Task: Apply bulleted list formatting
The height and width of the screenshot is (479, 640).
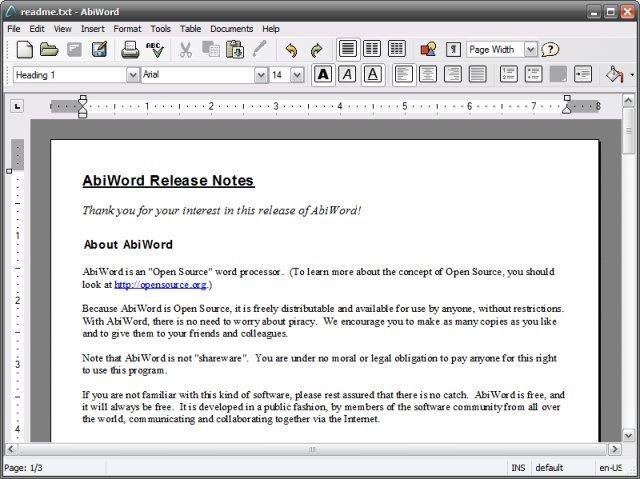Action: point(533,75)
